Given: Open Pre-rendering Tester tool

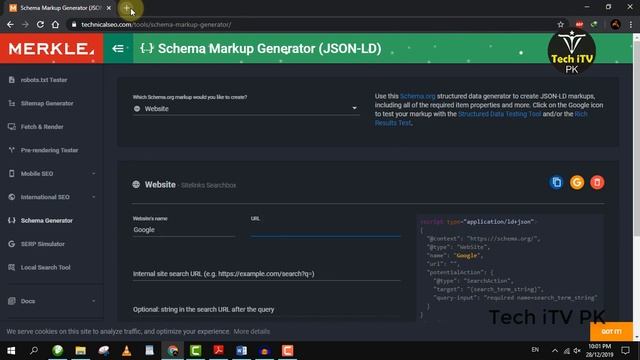Looking at the screenshot, I should [49, 150].
